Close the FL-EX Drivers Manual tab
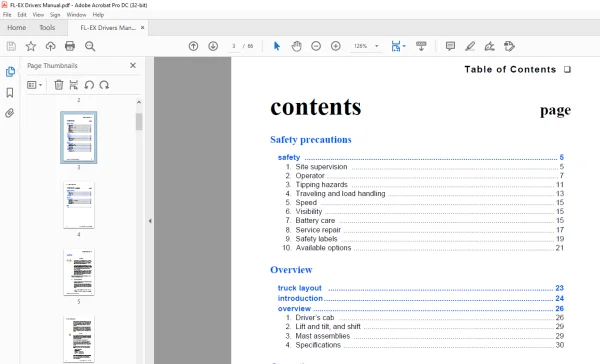600x364 pixels. (143, 28)
